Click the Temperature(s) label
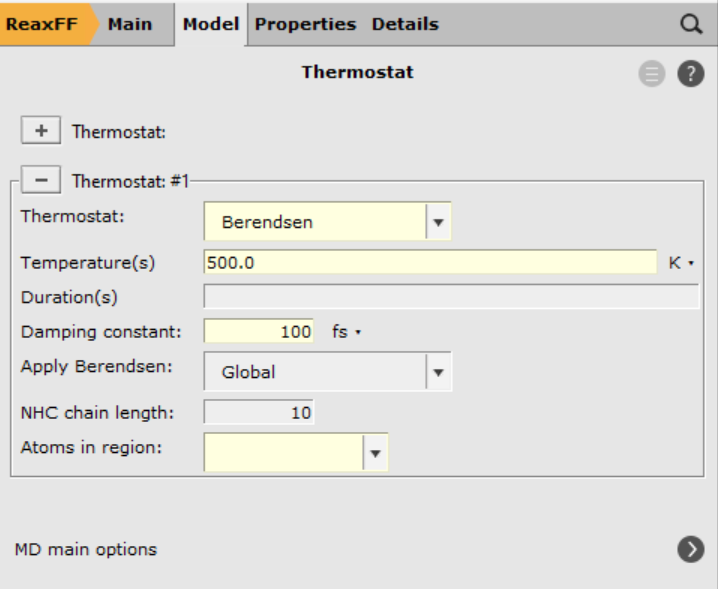The height and width of the screenshot is (589, 718). 88,263
